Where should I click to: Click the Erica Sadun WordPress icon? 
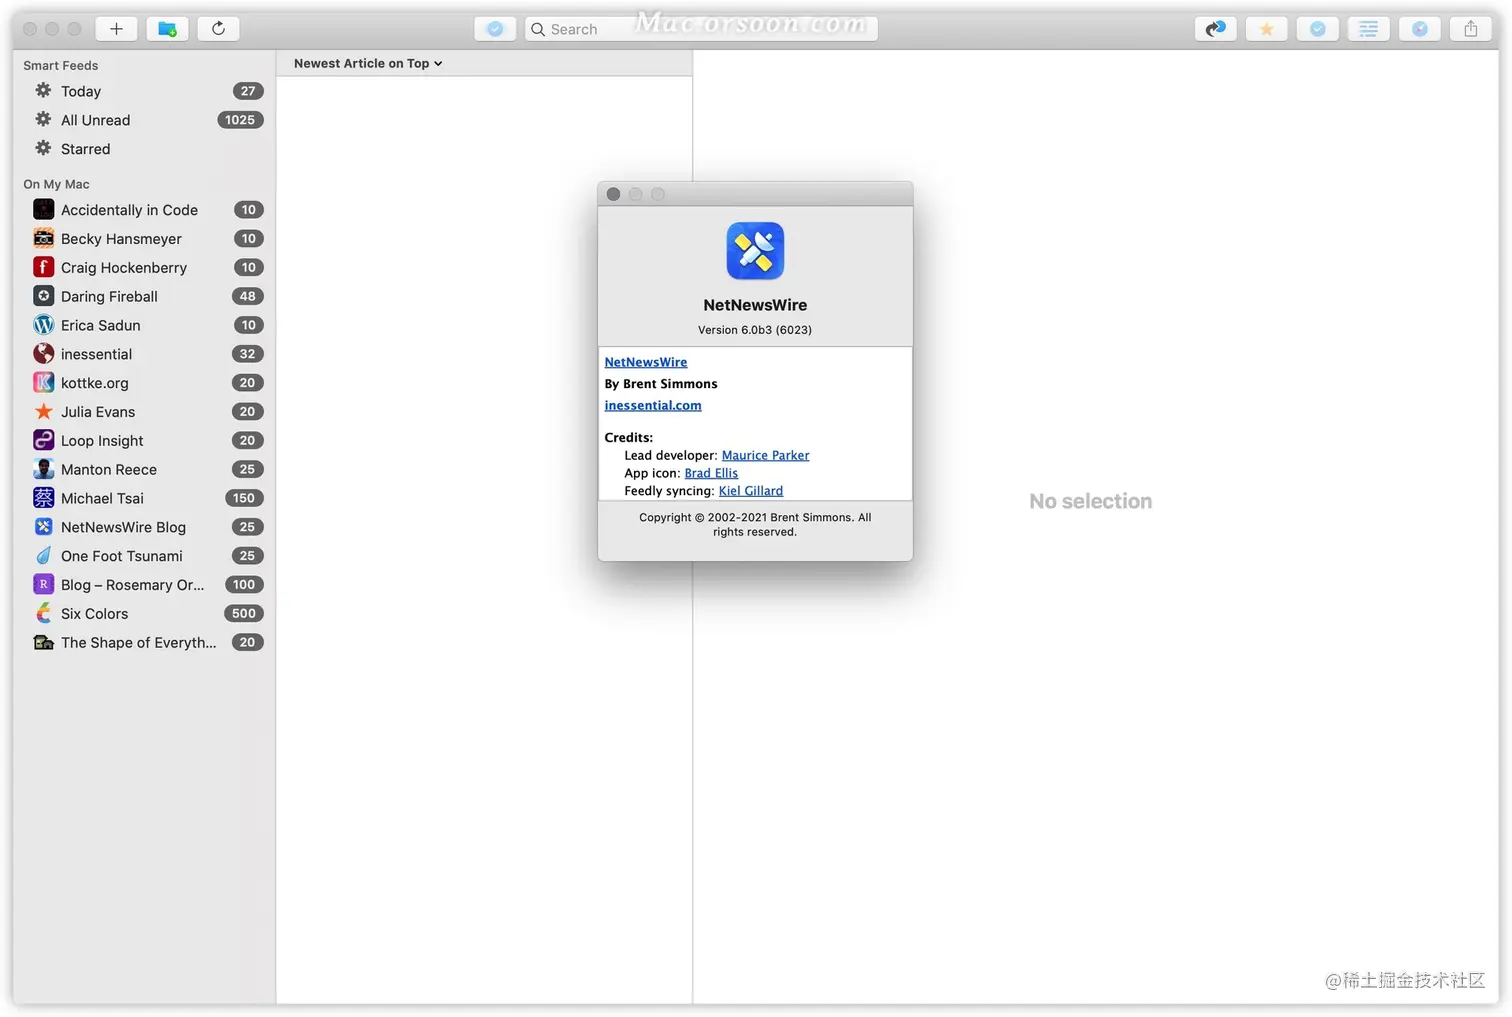(x=44, y=325)
